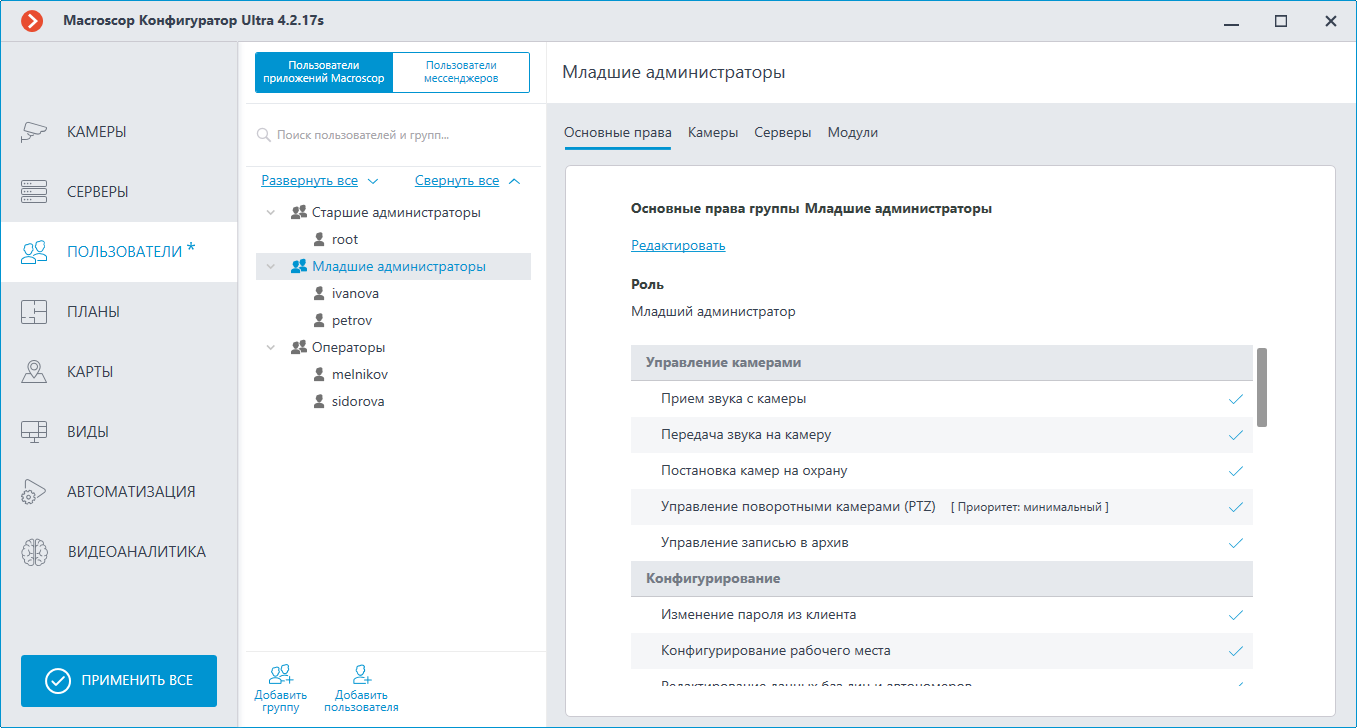Click group icon of Операторы
Viewport: 1357px width, 728px height.
tap(298, 347)
